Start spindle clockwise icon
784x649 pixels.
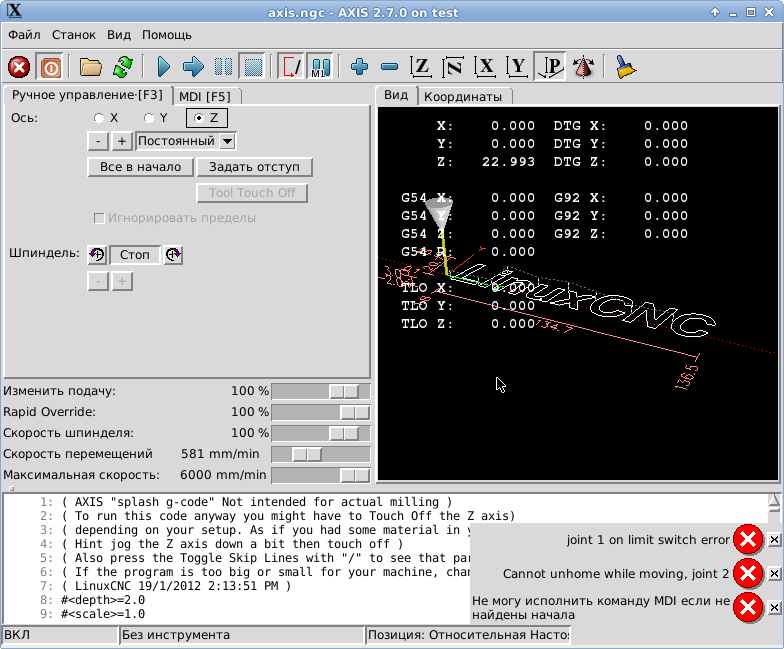[x=173, y=255]
